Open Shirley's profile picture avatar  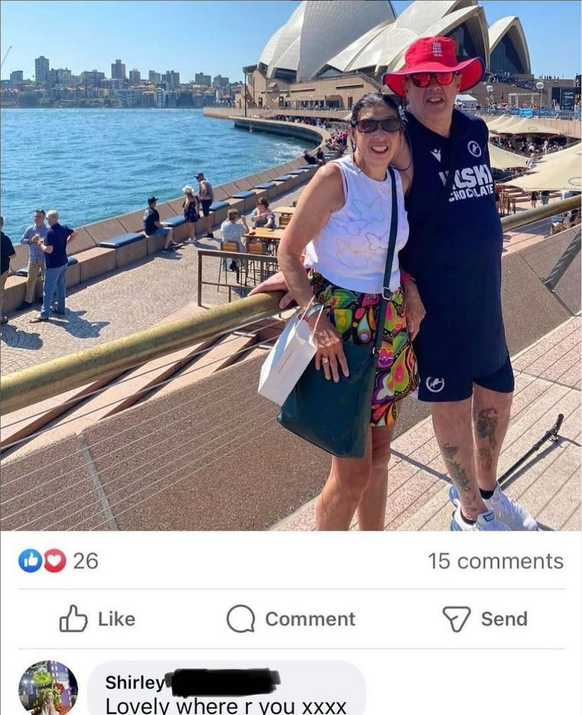[x=48, y=689]
